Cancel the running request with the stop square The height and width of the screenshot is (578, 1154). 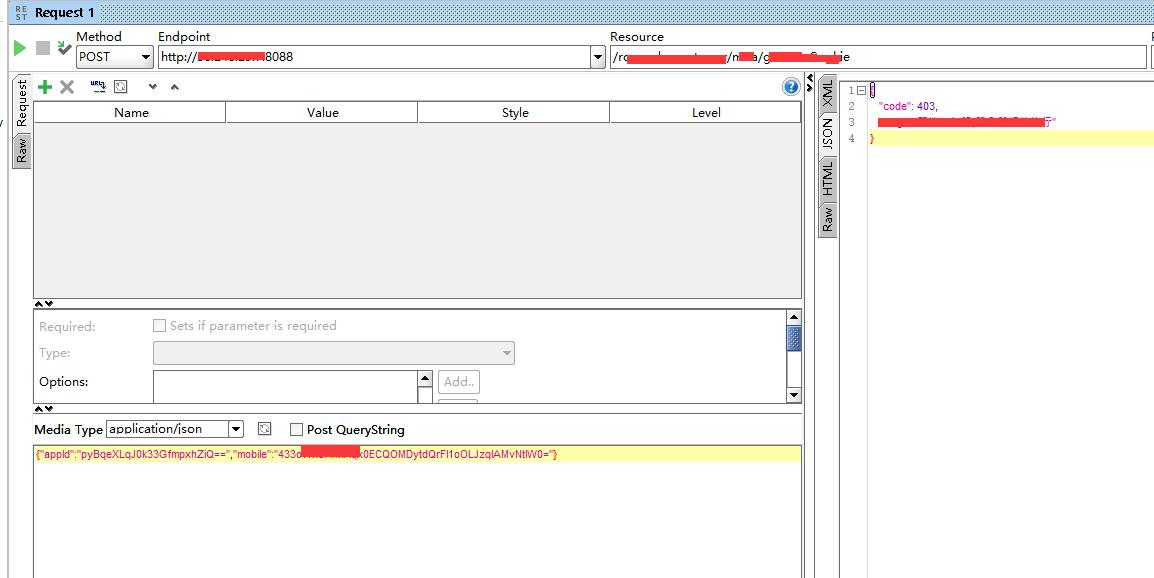43,48
